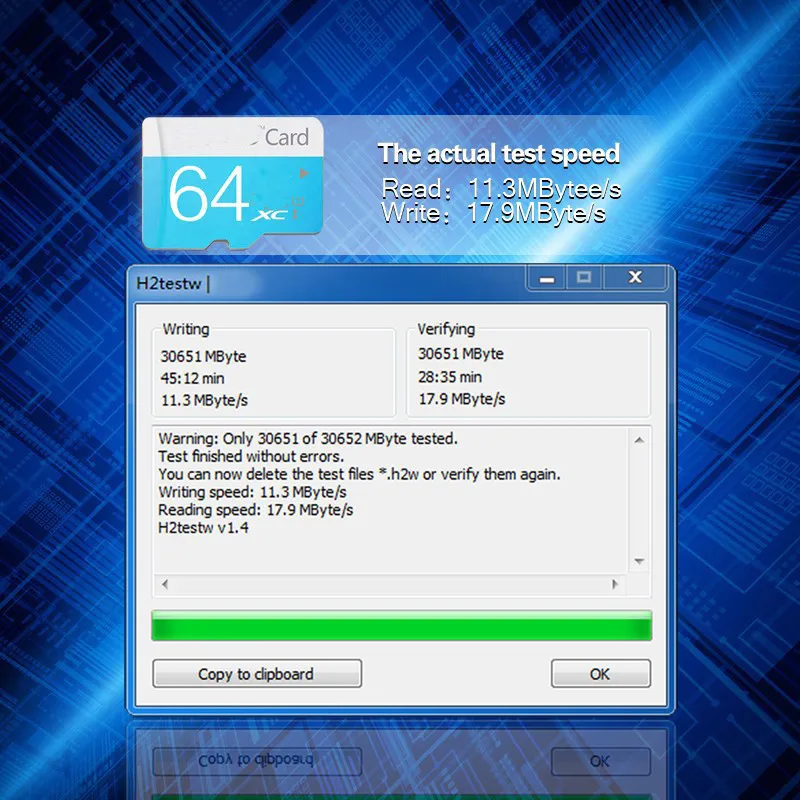
Task: Click 'Writing speed: 11.3 MByte/s' log line
Action: 252,492
